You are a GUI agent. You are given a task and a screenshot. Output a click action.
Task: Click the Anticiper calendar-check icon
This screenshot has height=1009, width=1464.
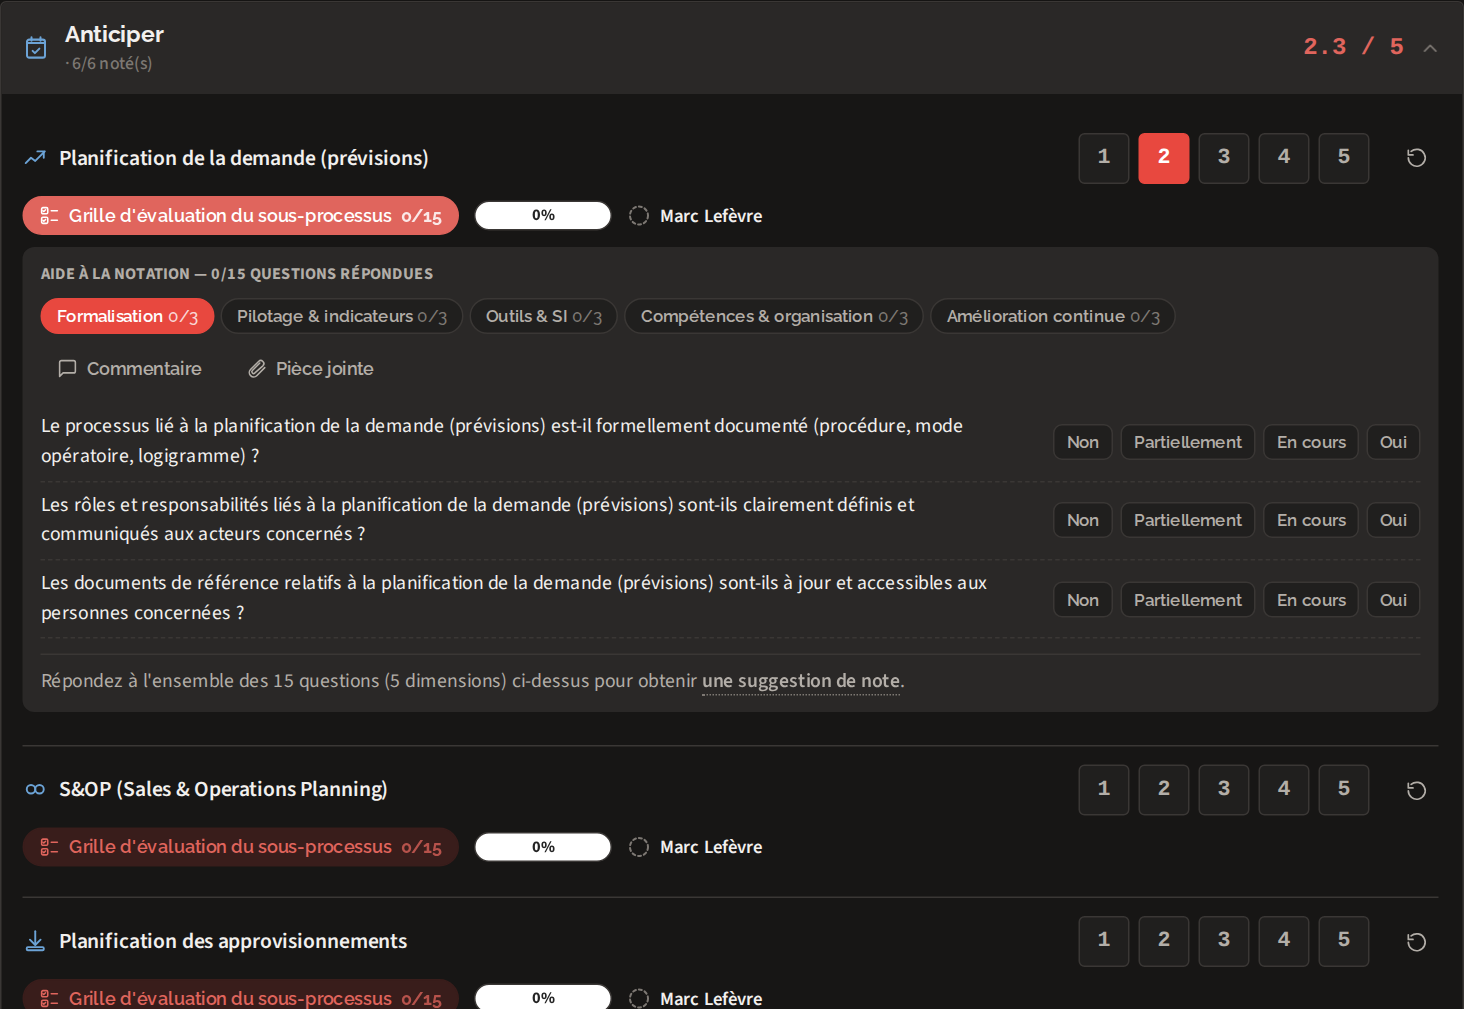pyautogui.click(x=36, y=48)
